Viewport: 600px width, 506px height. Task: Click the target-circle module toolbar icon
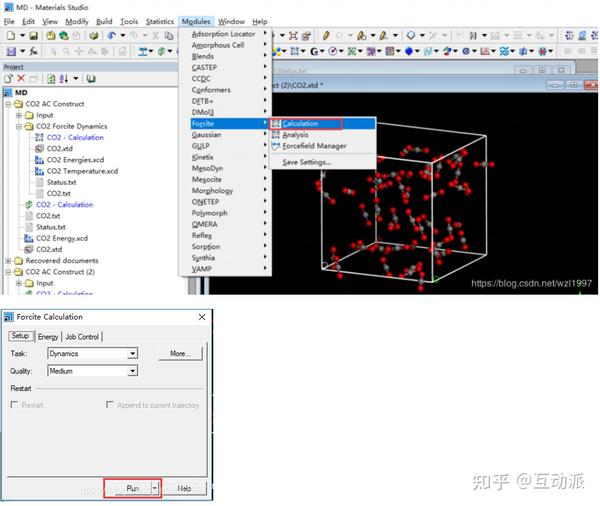click(x=333, y=51)
